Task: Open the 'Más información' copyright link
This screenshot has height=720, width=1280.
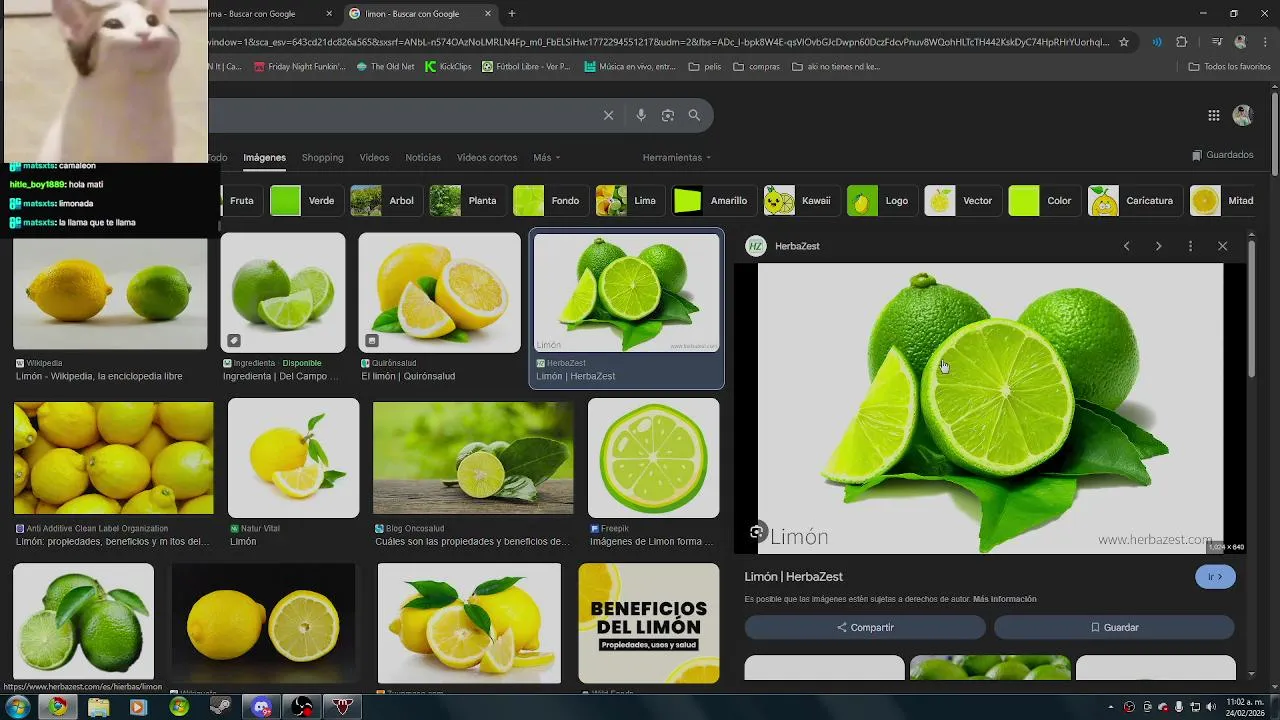Action: tap(1004, 599)
